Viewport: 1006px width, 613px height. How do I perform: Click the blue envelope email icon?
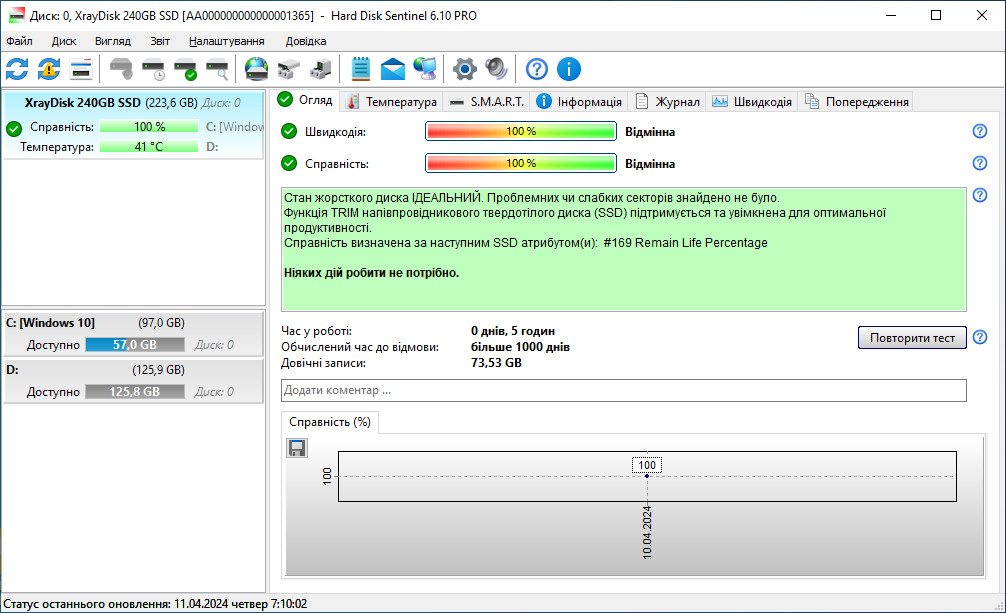(x=392, y=69)
